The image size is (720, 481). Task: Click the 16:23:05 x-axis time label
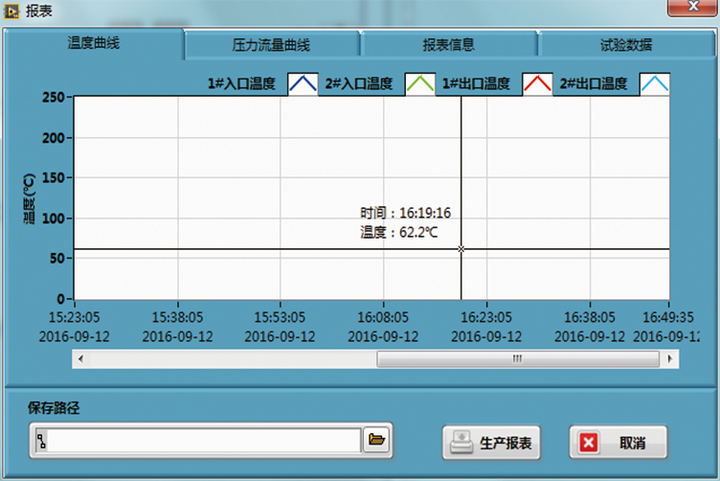486,317
